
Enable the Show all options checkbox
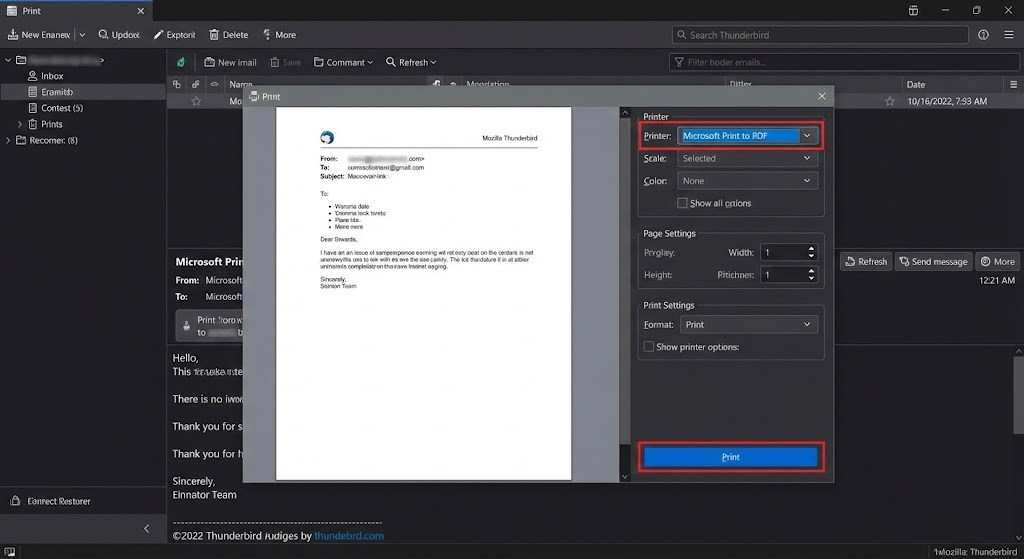click(x=682, y=203)
